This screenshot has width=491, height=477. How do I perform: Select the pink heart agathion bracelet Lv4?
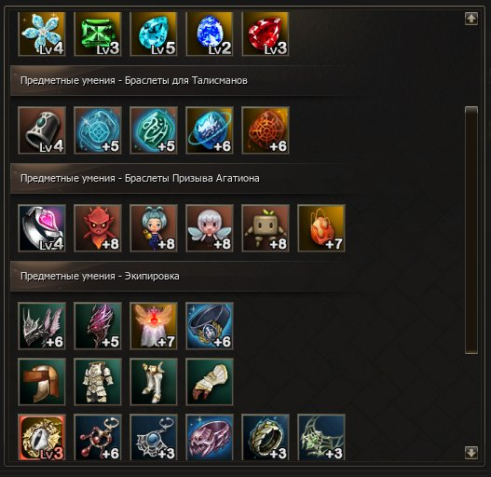42,228
